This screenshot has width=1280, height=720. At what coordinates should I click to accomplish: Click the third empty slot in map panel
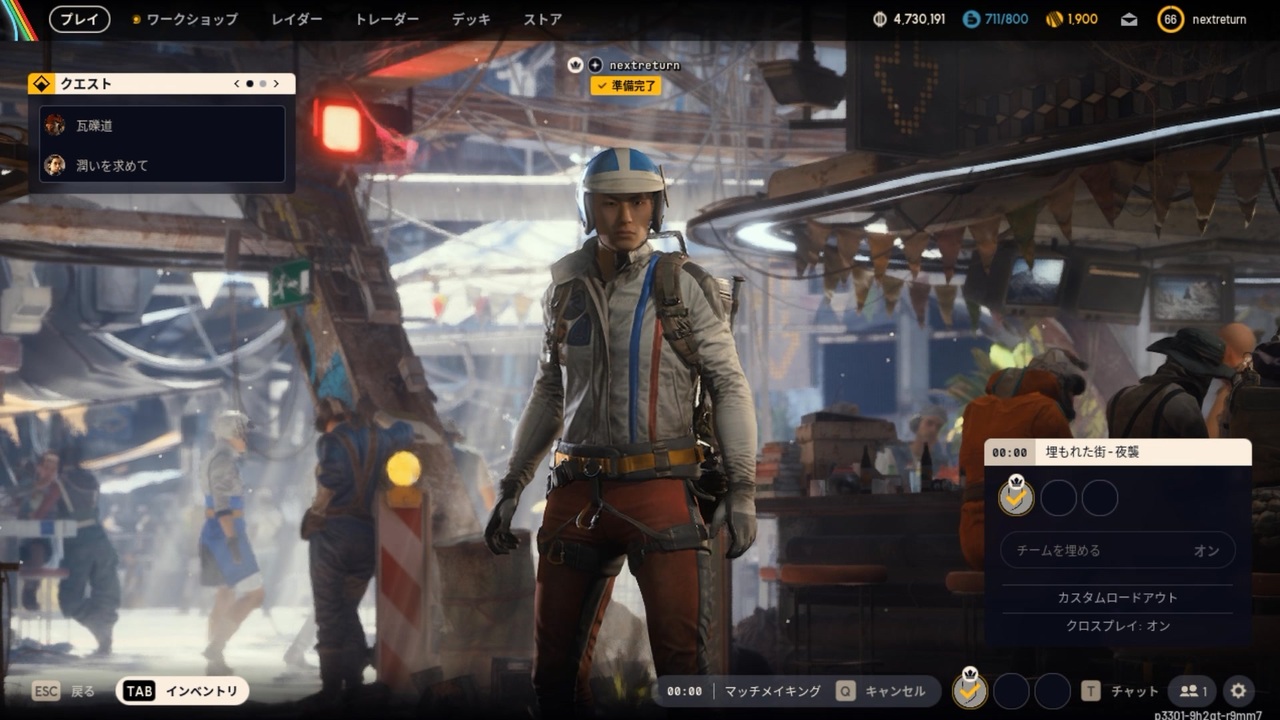click(x=1100, y=498)
